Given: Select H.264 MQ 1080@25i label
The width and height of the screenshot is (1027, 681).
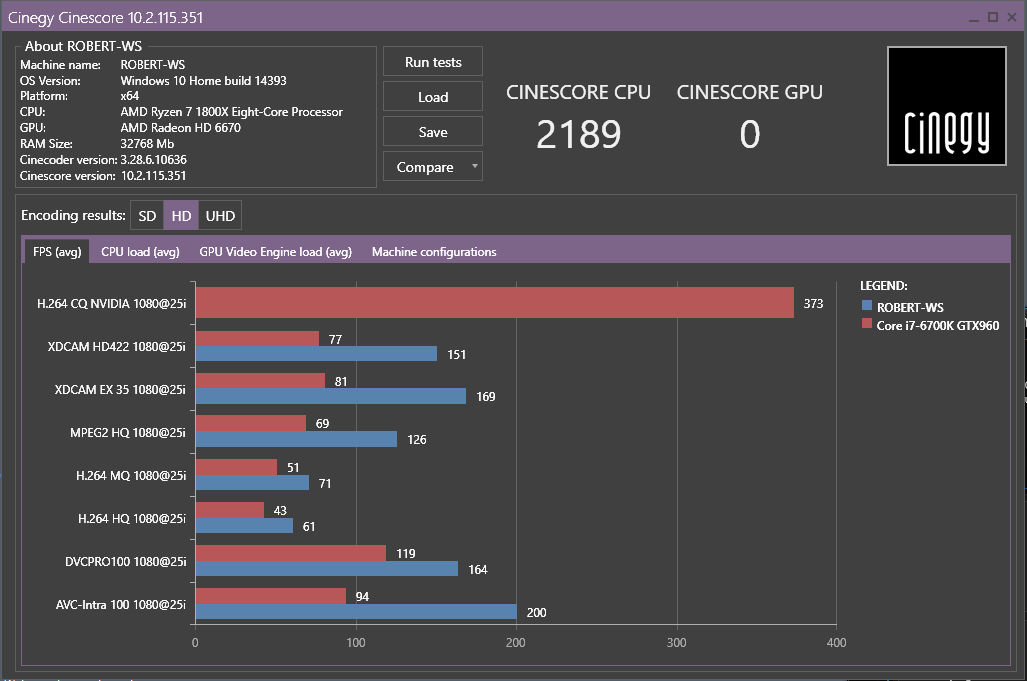Looking at the screenshot, I should point(131,475).
